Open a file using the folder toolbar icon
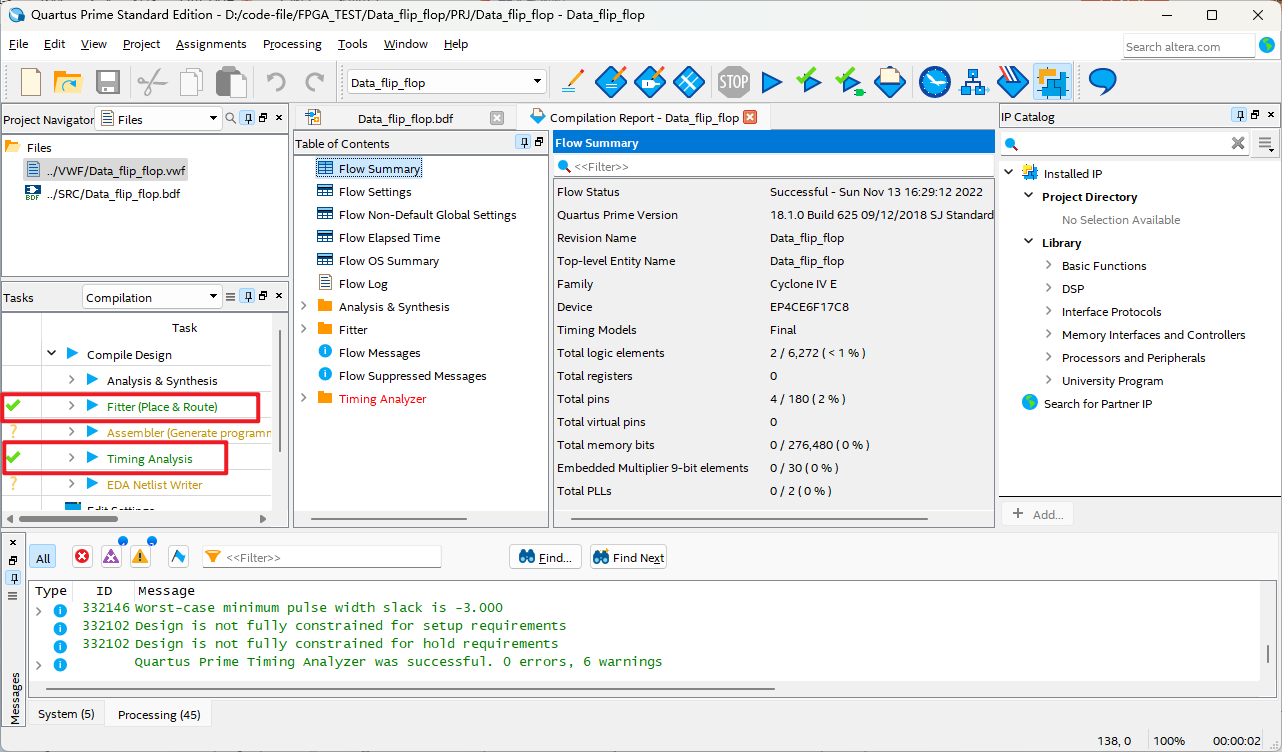This screenshot has height=752, width=1282. tap(67, 82)
